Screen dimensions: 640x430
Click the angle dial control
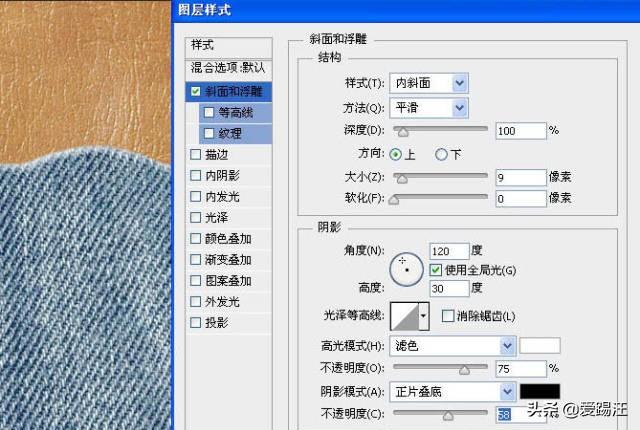[x=406, y=269]
